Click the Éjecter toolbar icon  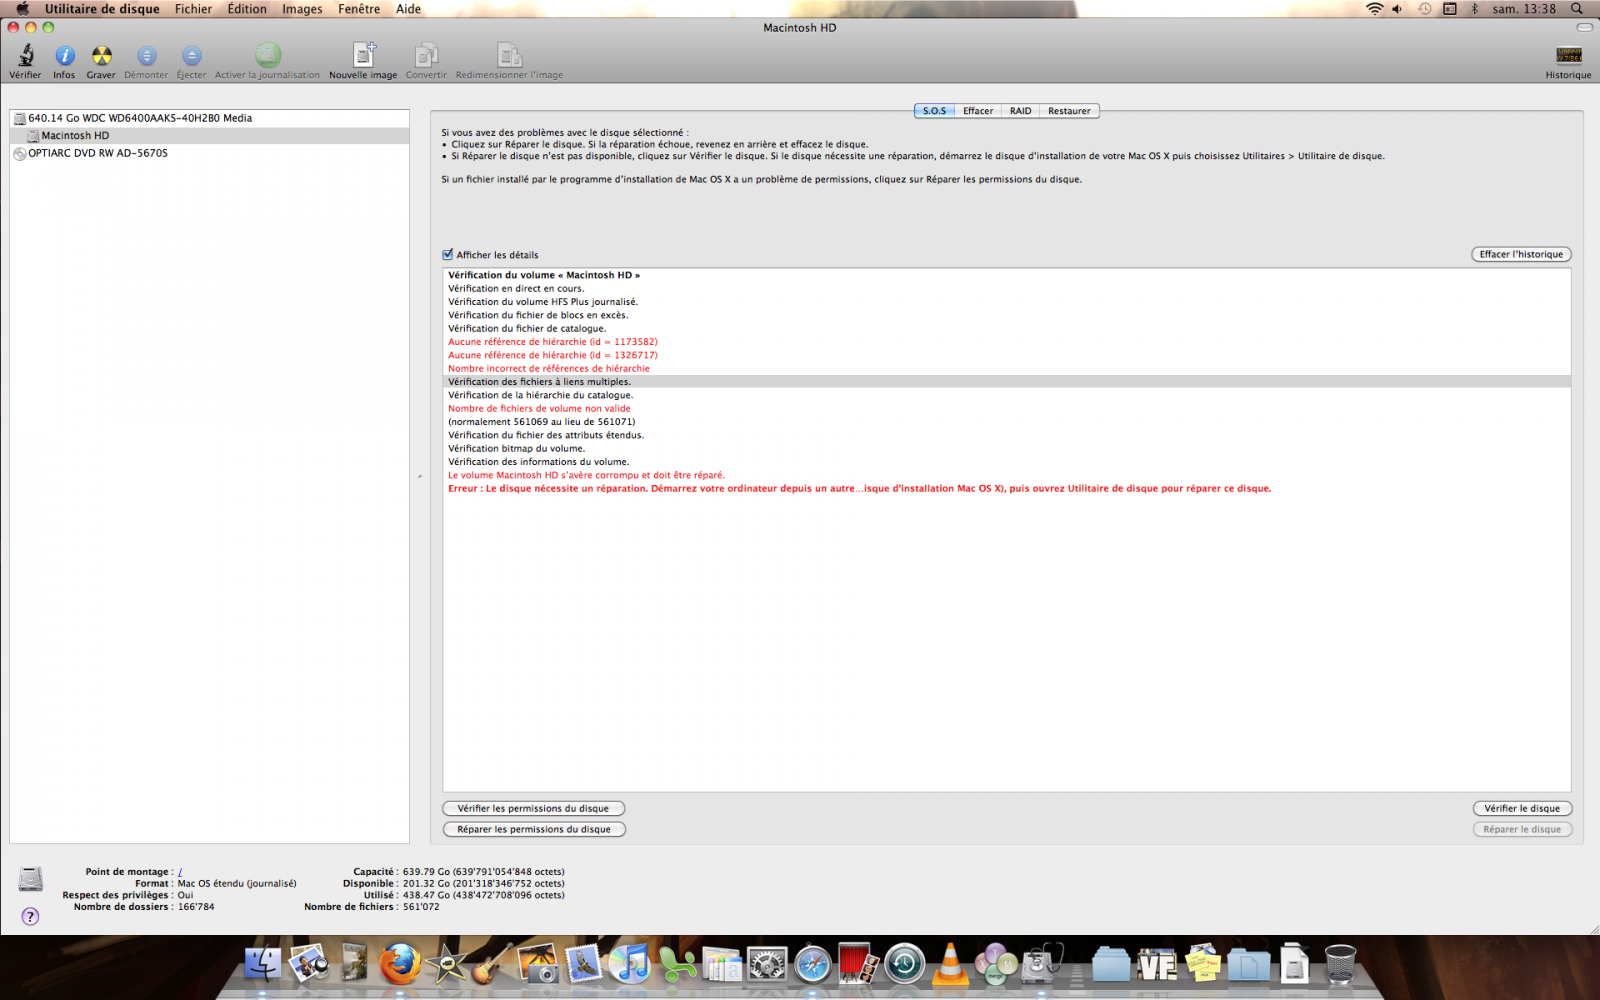point(191,56)
